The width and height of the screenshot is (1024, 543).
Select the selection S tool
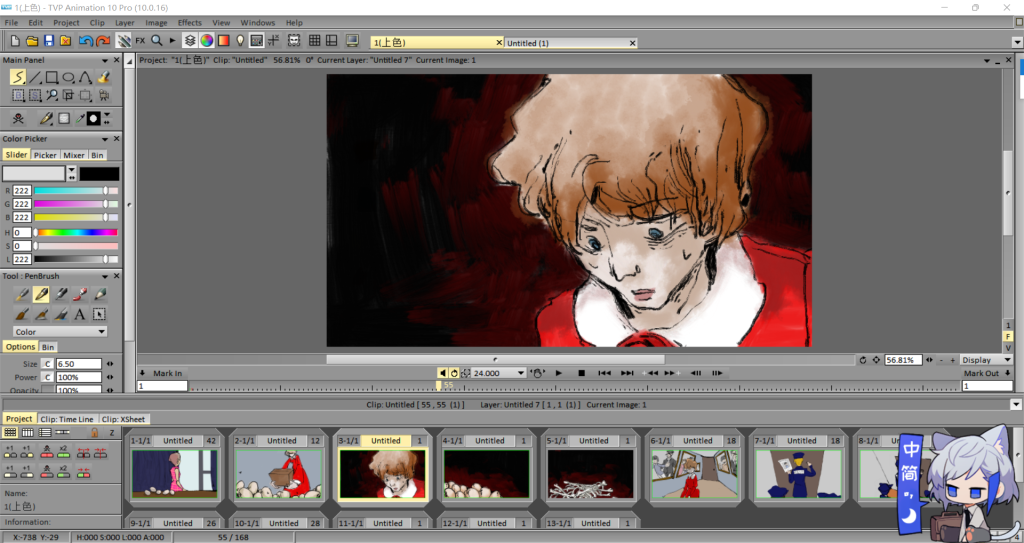(x=35, y=95)
